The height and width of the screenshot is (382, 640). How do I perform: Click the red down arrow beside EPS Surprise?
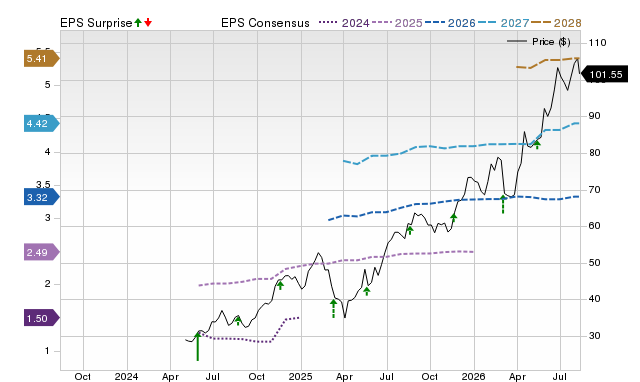148,22
